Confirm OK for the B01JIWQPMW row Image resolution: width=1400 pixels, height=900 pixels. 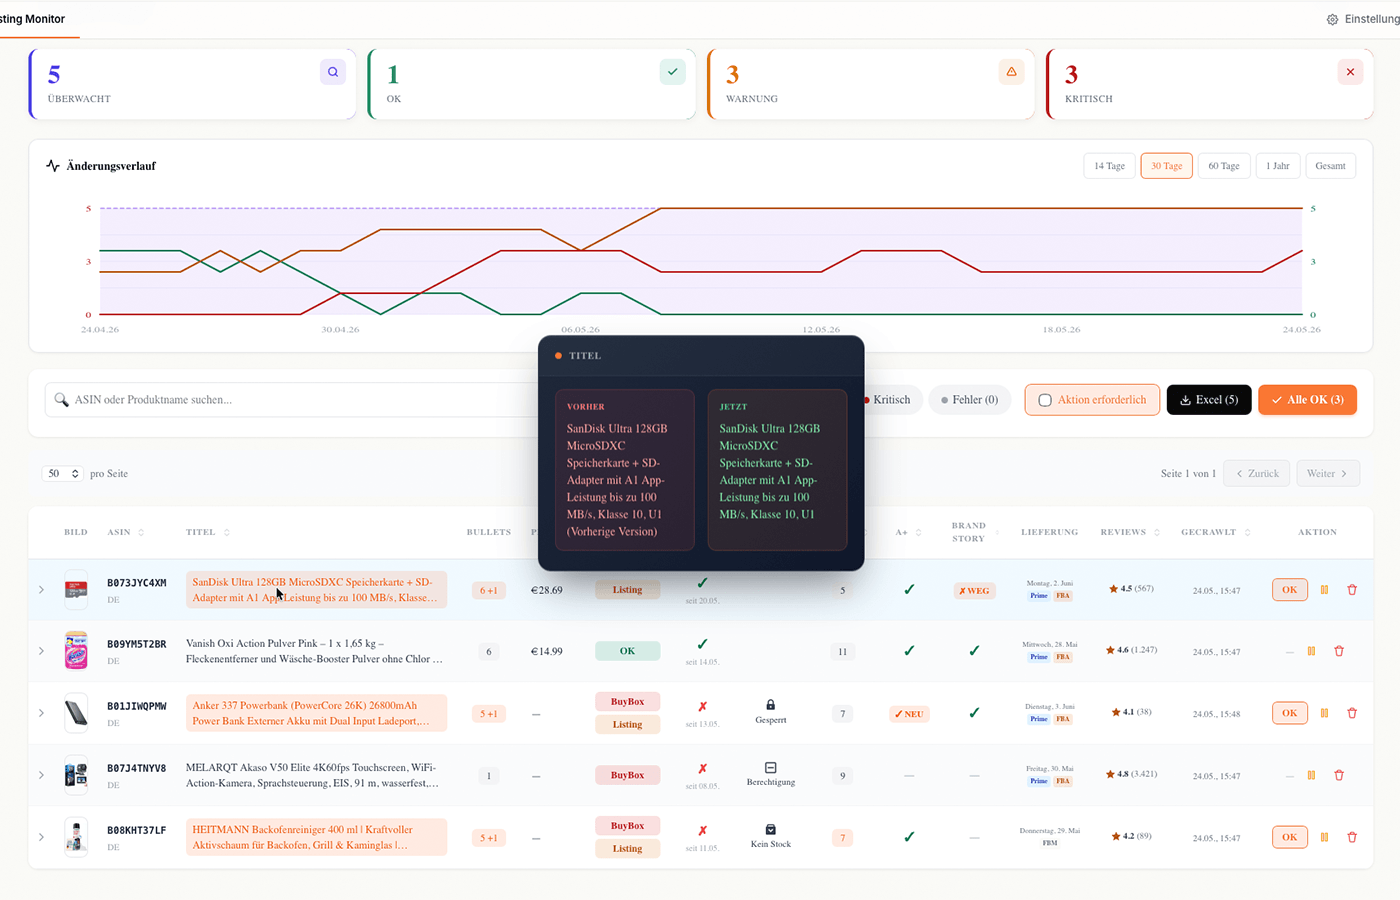[1289, 713]
